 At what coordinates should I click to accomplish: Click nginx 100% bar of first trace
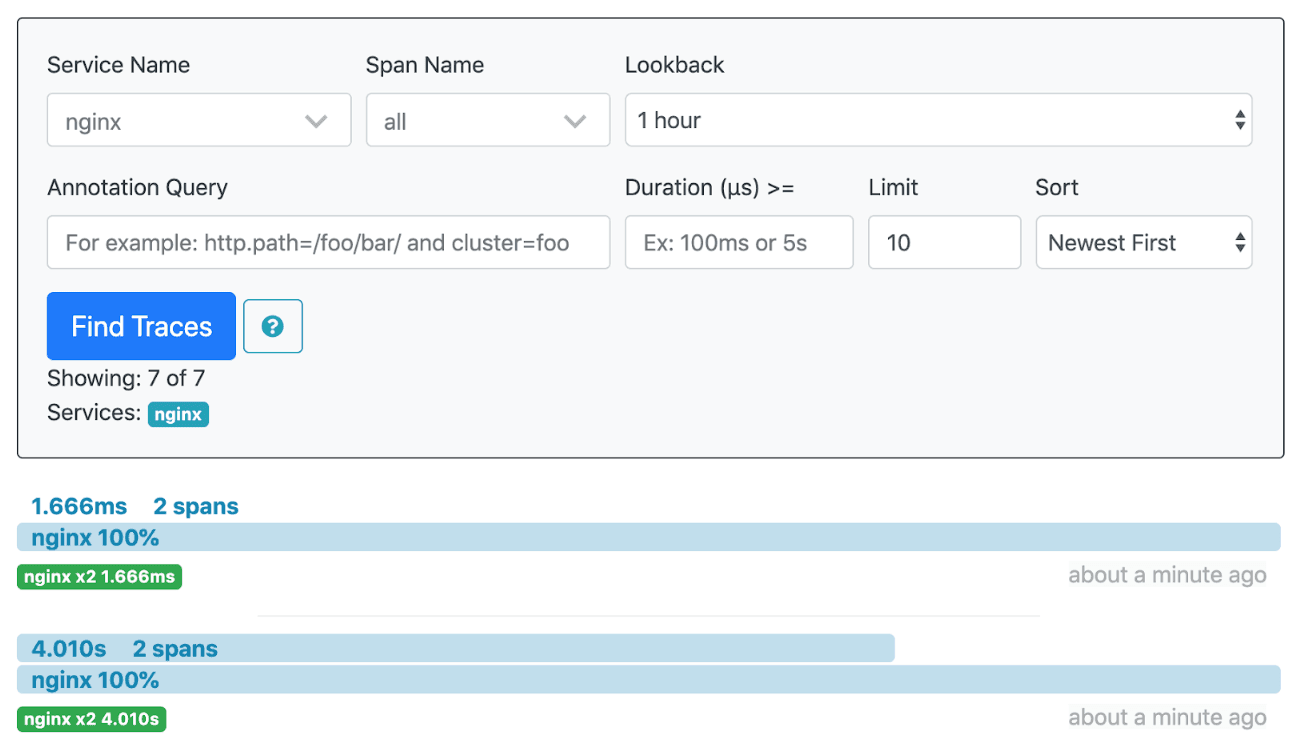pyautogui.click(x=648, y=538)
